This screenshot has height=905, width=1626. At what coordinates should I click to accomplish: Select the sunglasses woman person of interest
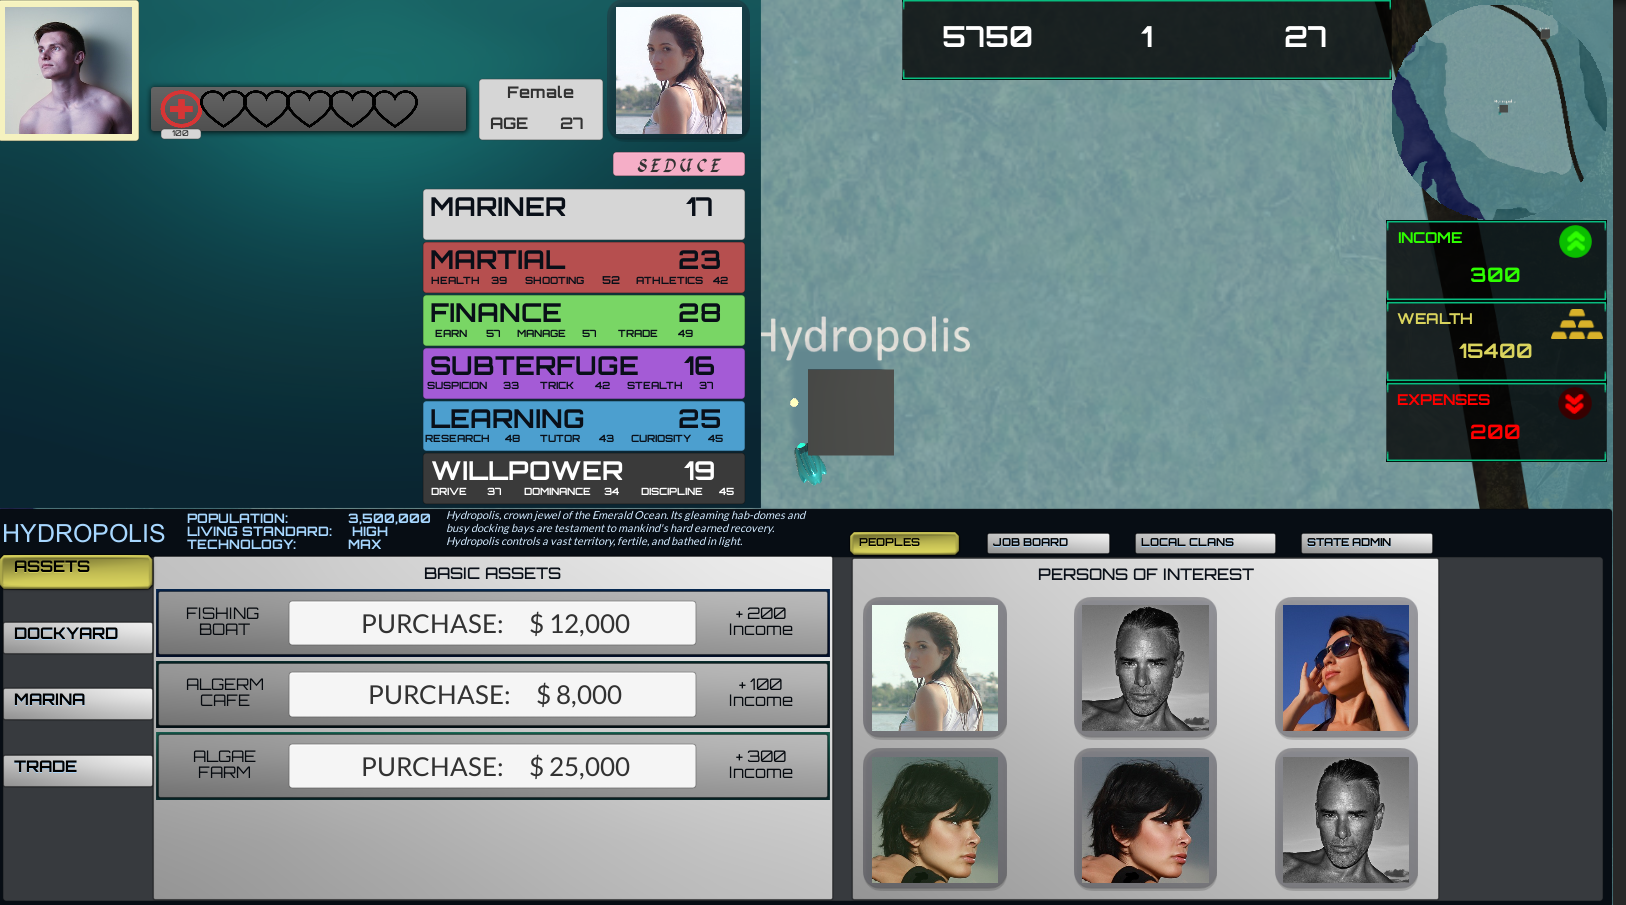1346,667
